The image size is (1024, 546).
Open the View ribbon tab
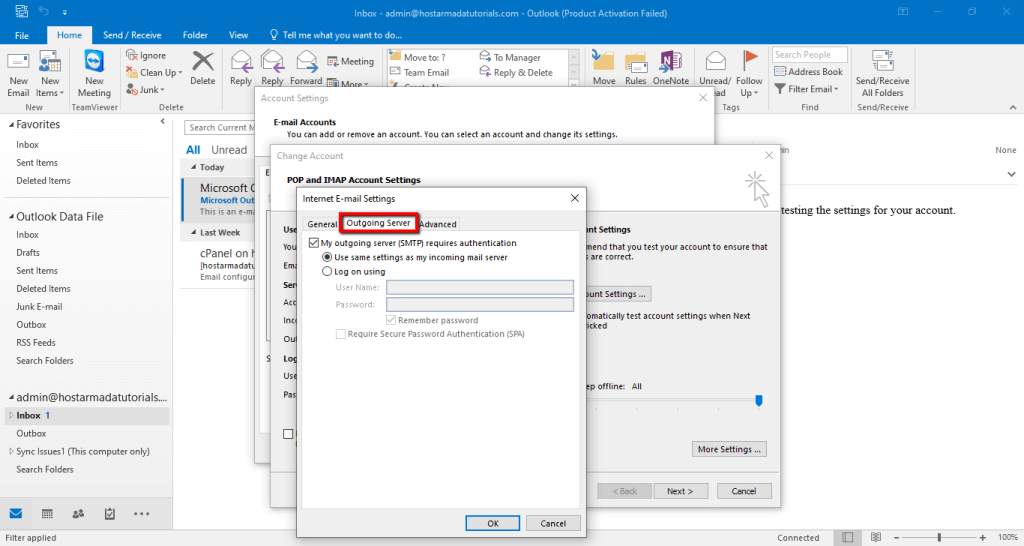pos(238,35)
